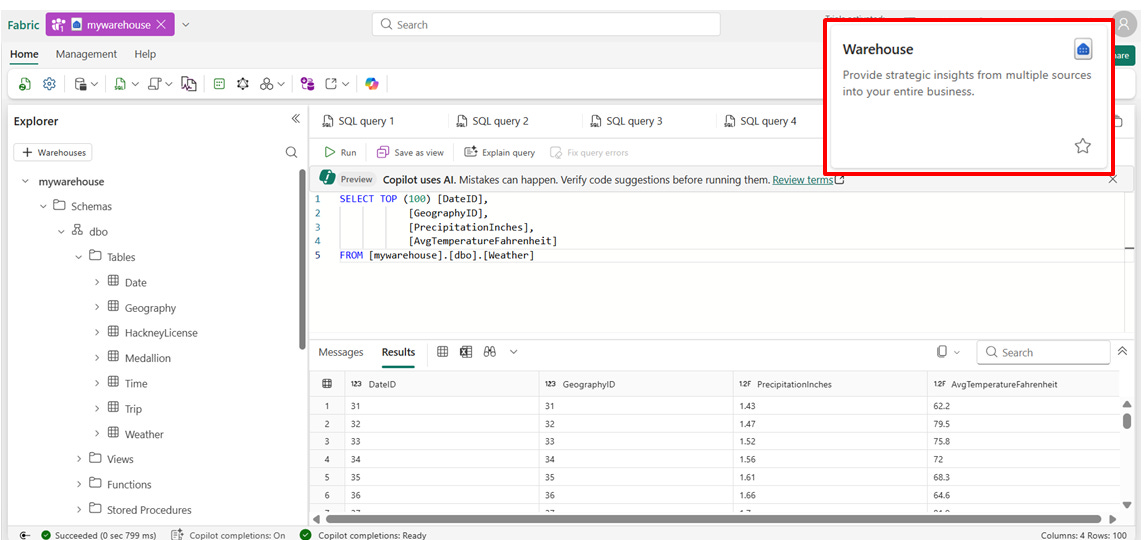Open dropdown next to Get data icon
Image resolution: width=1144 pixels, height=540 pixels.
[x=95, y=85]
